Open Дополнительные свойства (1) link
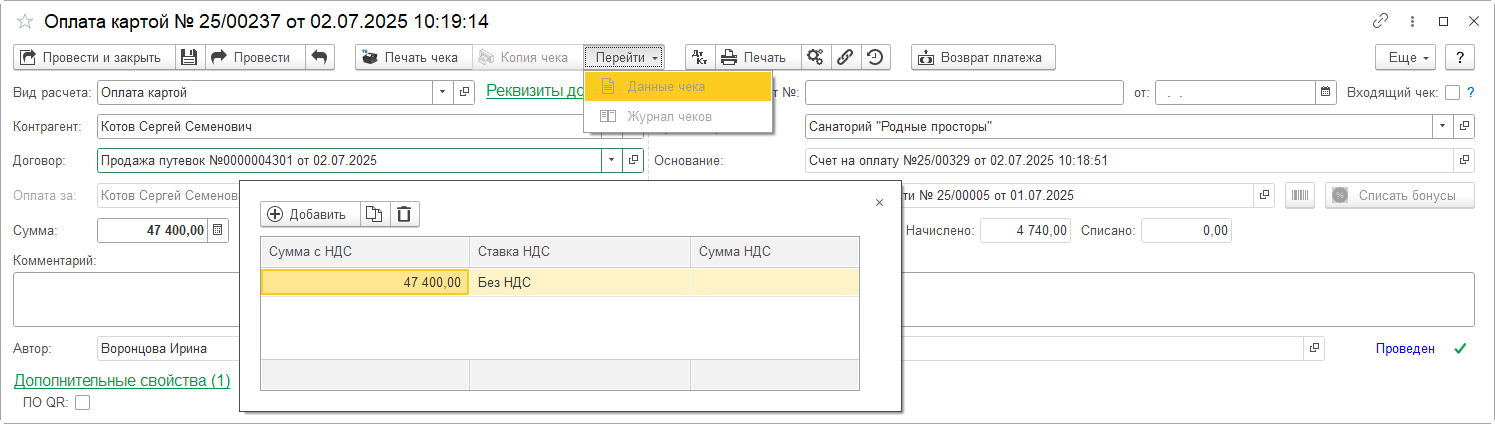The width and height of the screenshot is (1495, 424). coord(122,380)
